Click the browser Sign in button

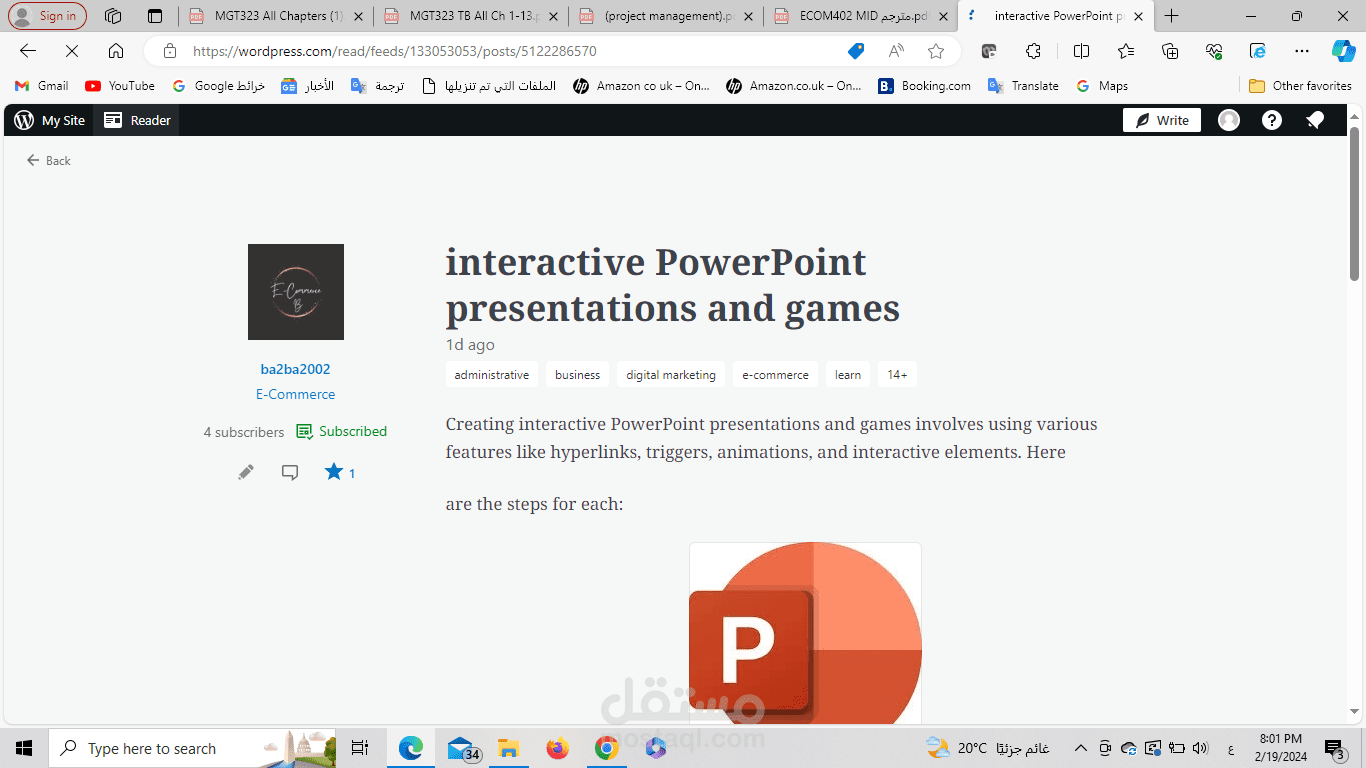(x=47, y=16)
